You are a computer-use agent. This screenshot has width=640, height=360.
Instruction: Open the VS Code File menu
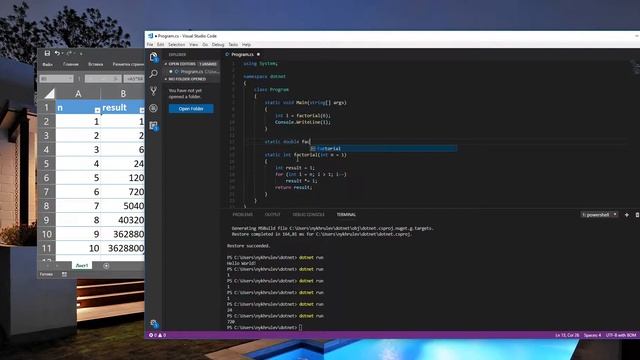150,44
